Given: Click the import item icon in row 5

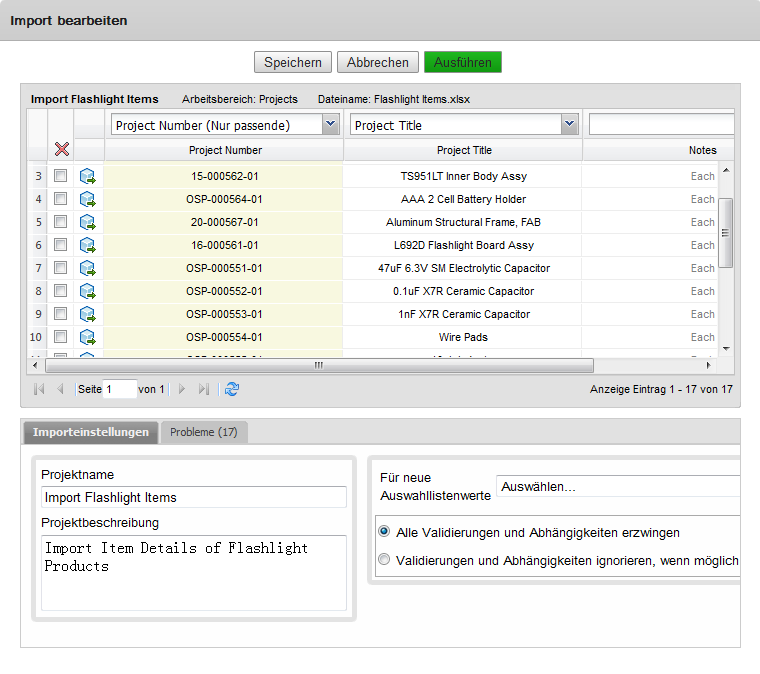Looking at the screenshot, I should (x=88, y=222).
